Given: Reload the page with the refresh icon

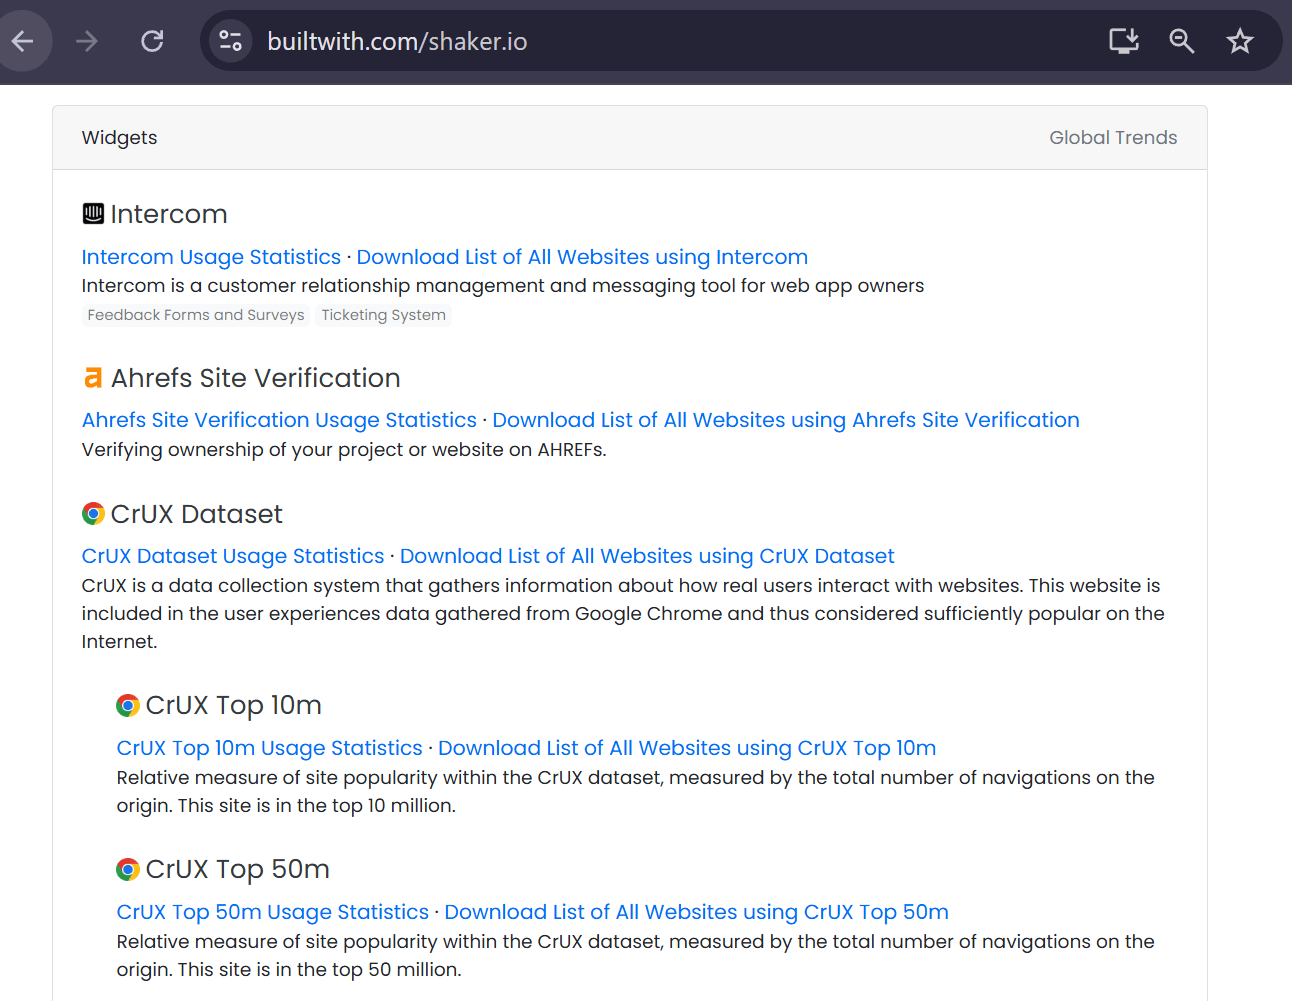Looking at the screenshot, I should click(x=152, y=41).
